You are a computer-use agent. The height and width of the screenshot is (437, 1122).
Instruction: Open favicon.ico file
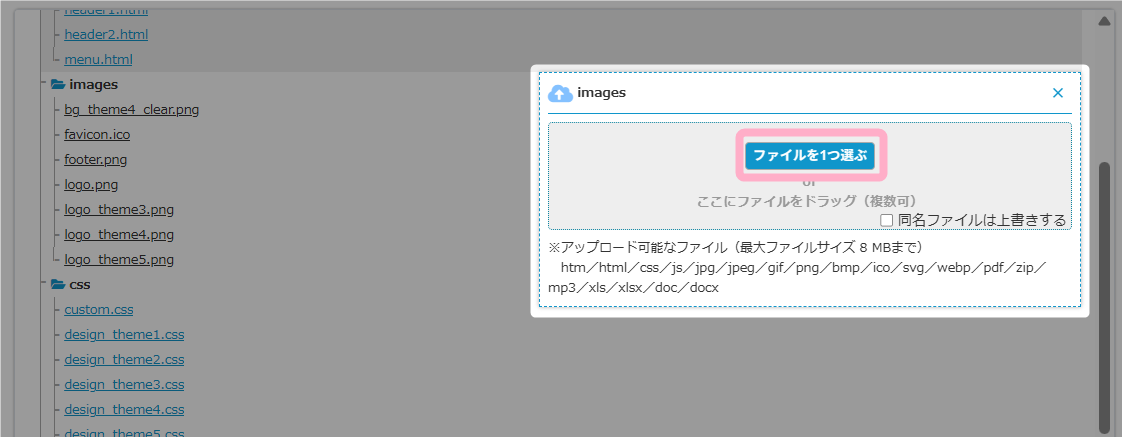tap(97, 135)
